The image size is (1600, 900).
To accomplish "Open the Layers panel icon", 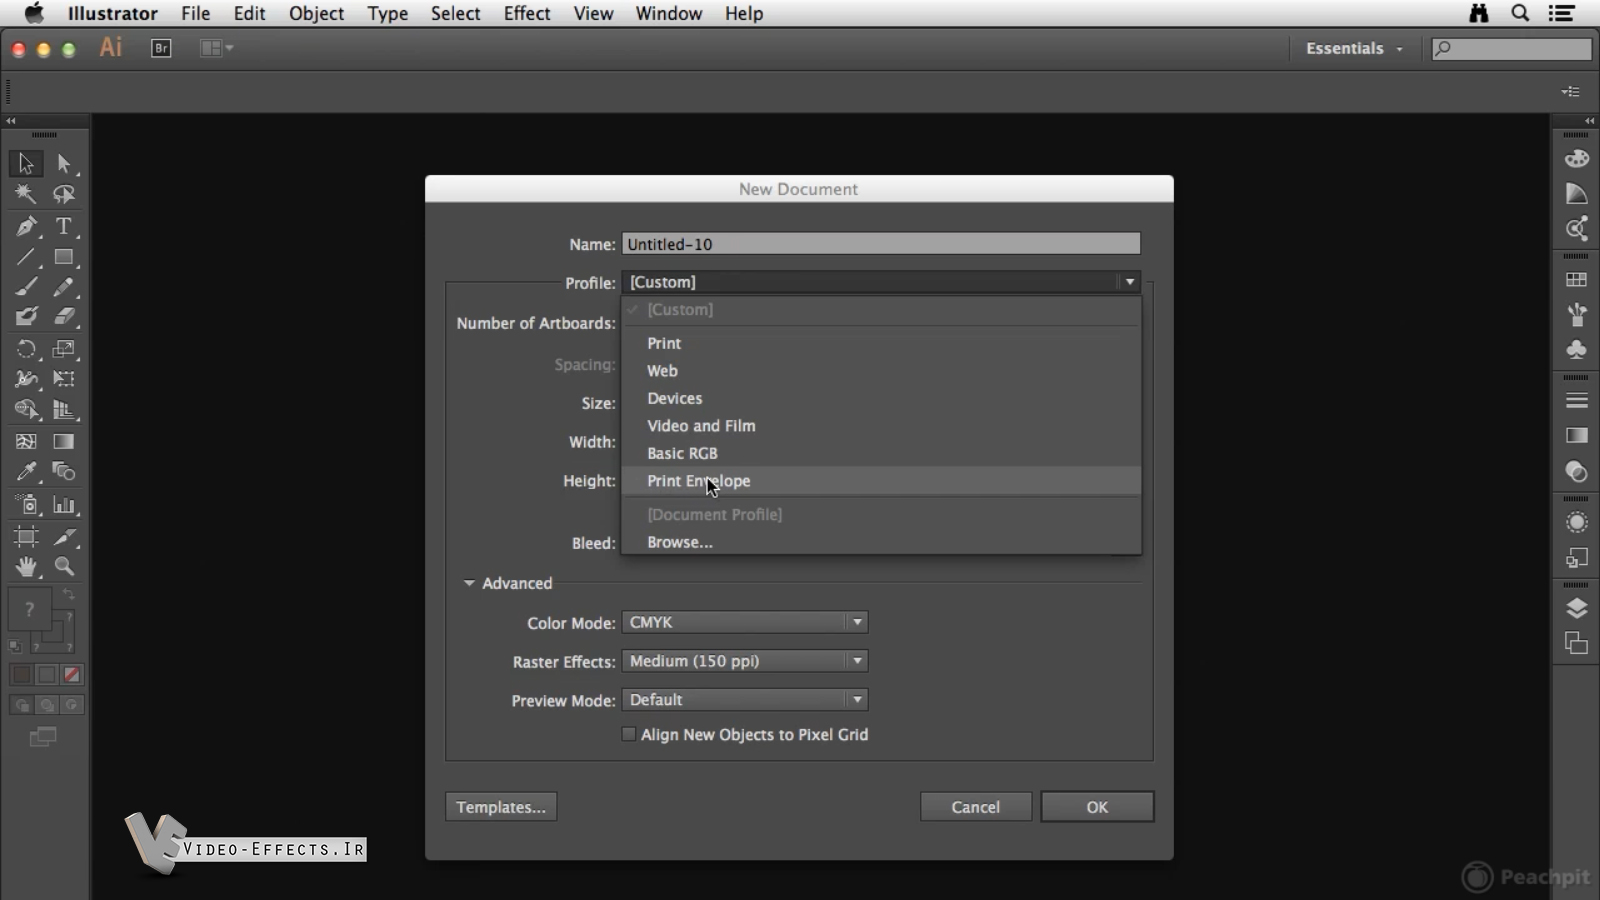I will point(1577,608).
